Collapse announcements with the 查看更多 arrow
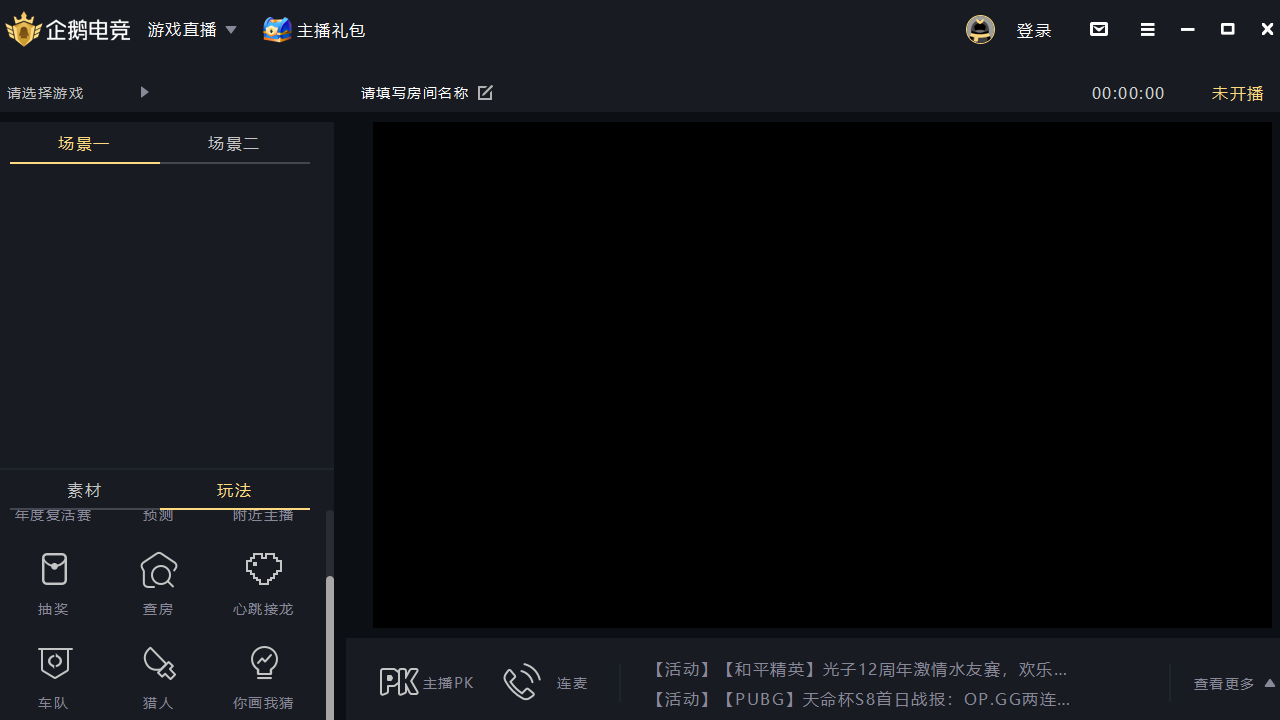Viewport: 1280px width, 720px height. [x=1269, y=683]
